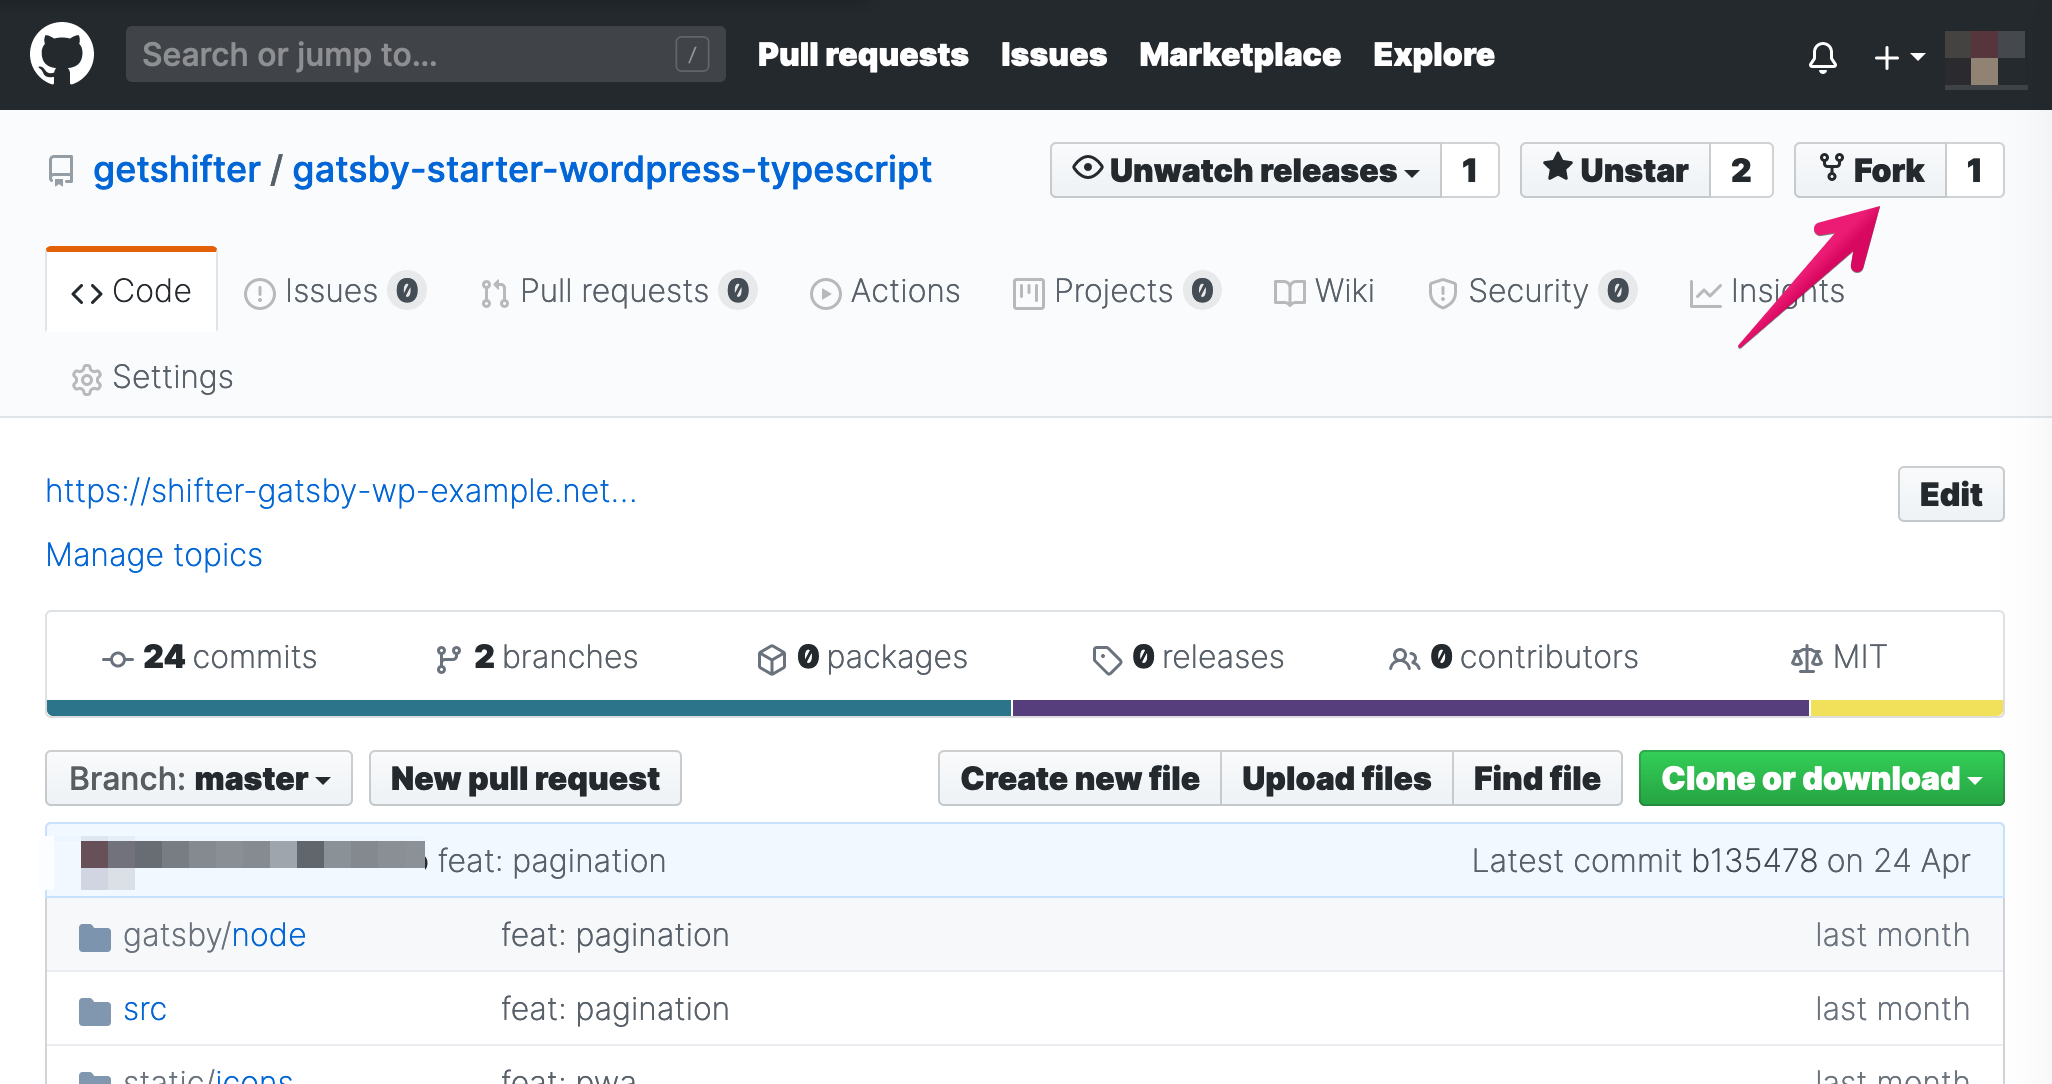This screenshot has width=2052, height=1084.
Task: Fork the repository
Action: [x=1870, y=170]
